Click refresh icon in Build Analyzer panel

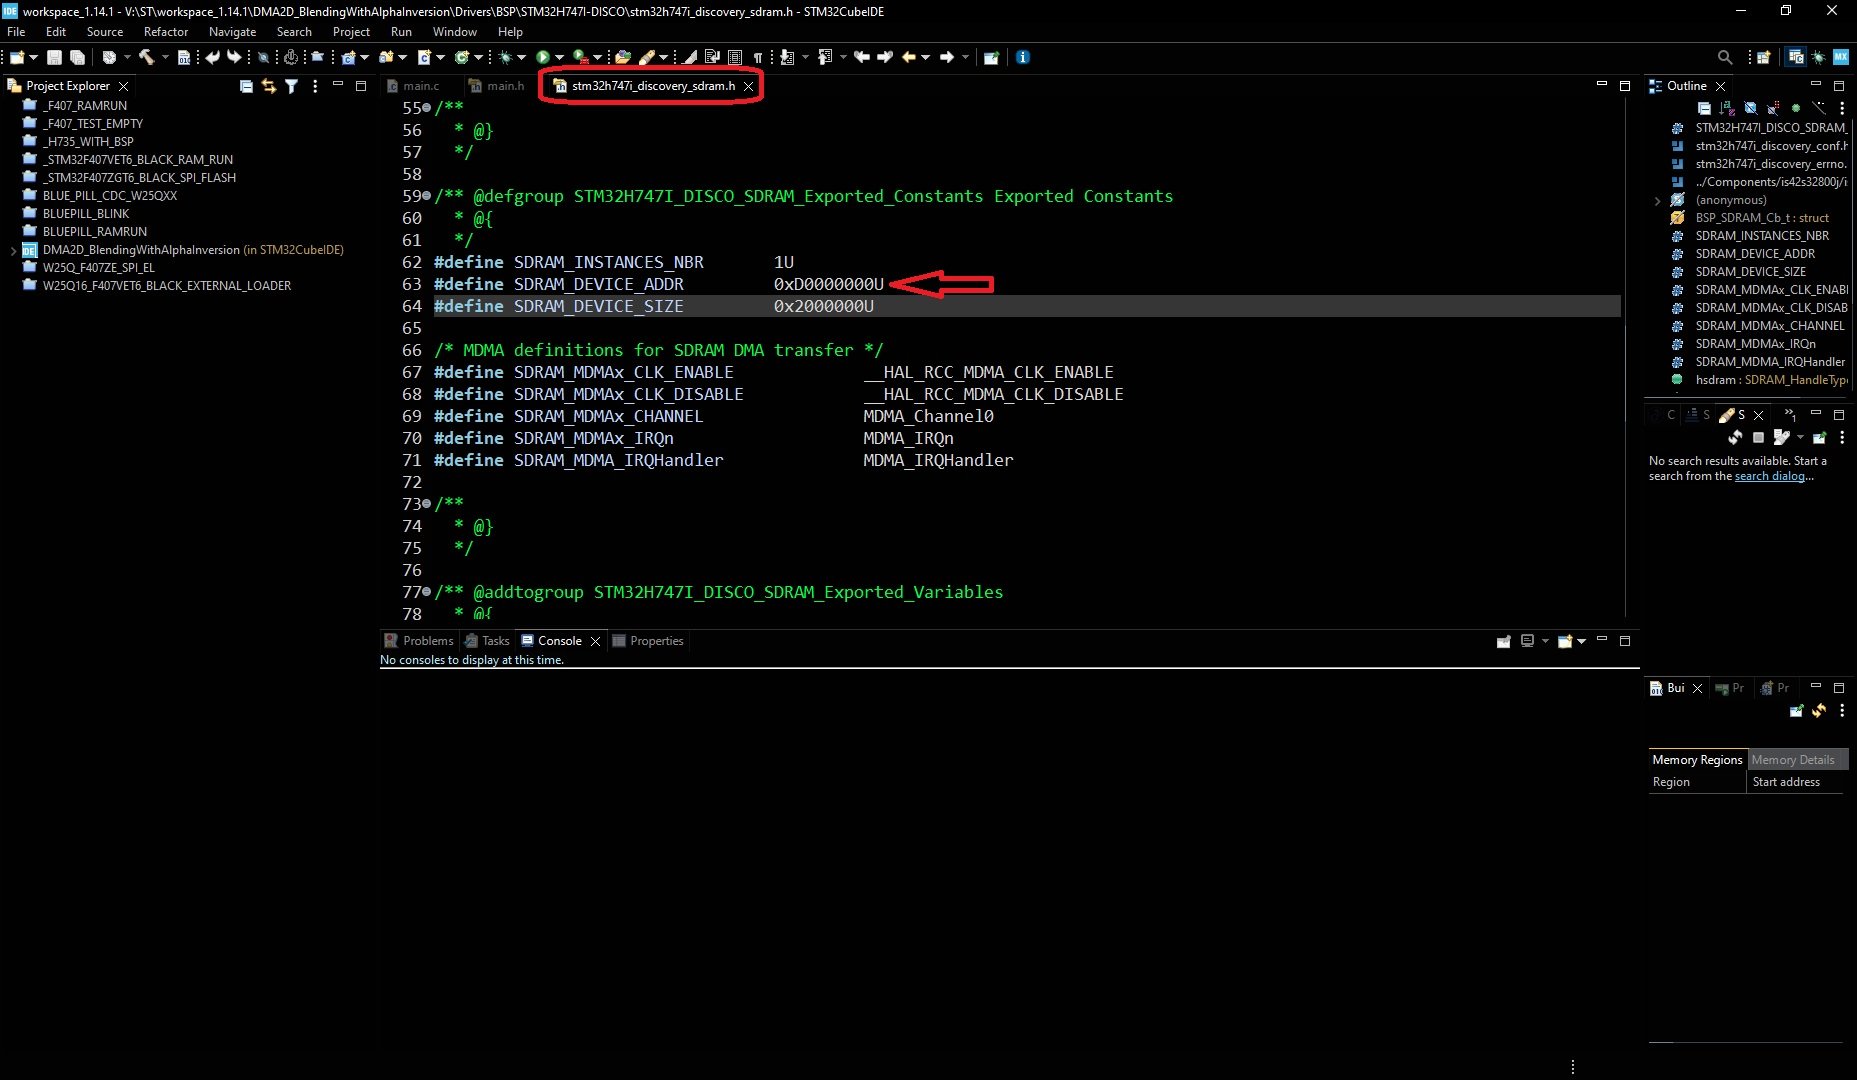[x=1819, y=710]
